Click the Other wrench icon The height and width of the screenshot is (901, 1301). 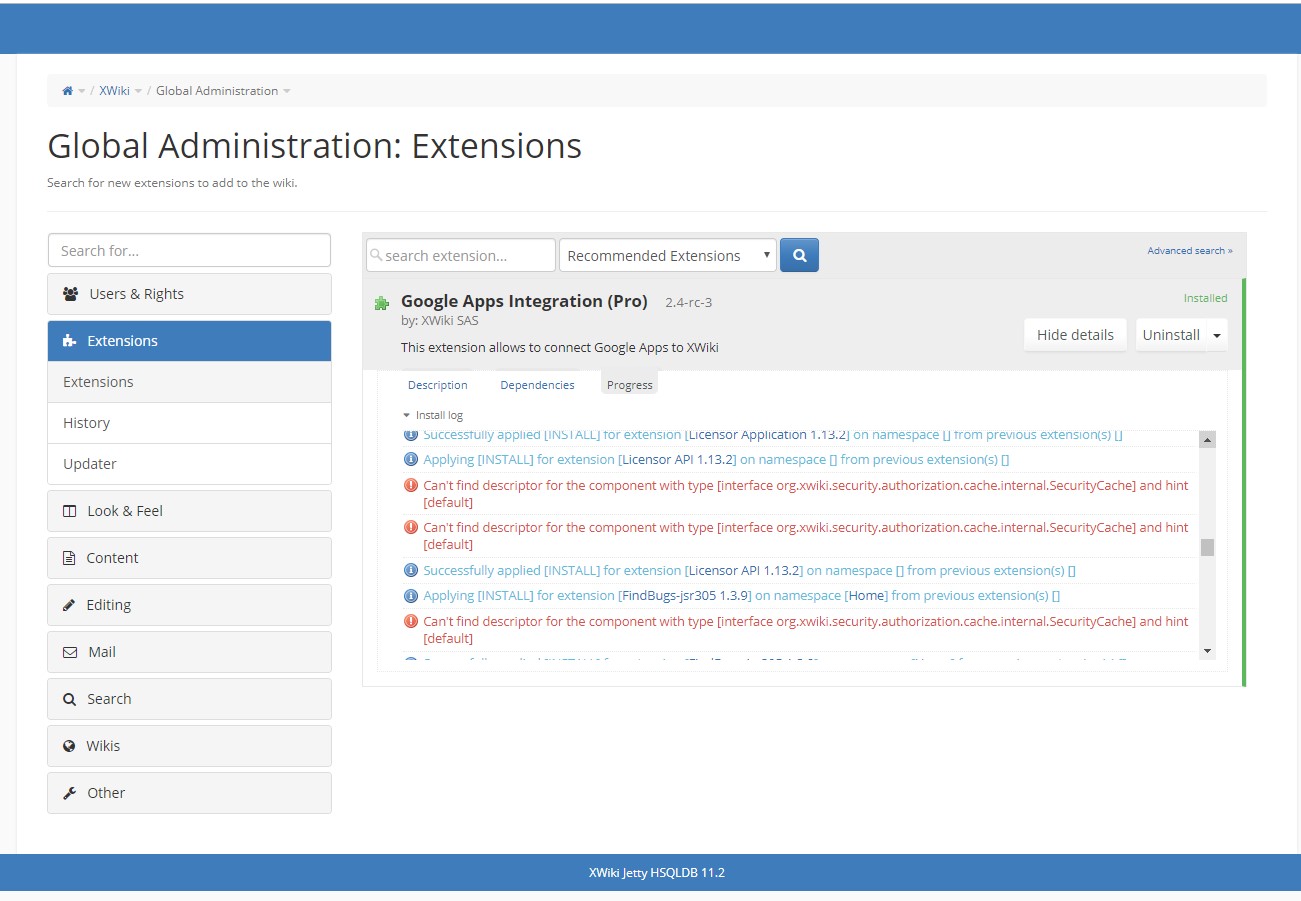pyautogui.click(x=70, y=792)
